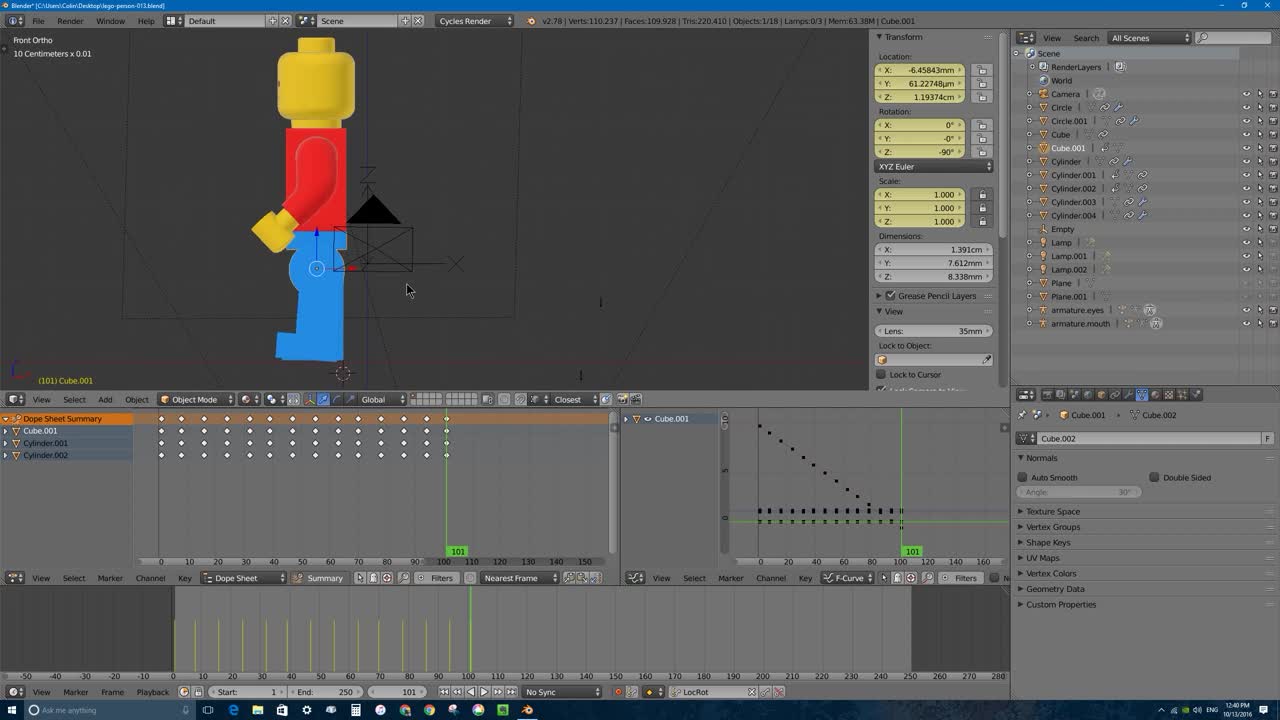The width and height of the screenshot is (1280, 720).
Task: Open the Object Mode dropdown
Action: pyautogui.click(x=197, y=399)
